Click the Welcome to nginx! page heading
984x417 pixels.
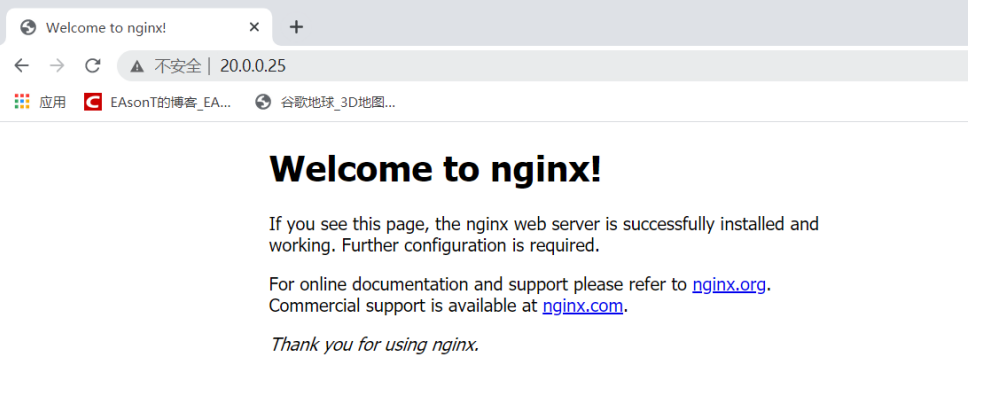click(435, 170)
